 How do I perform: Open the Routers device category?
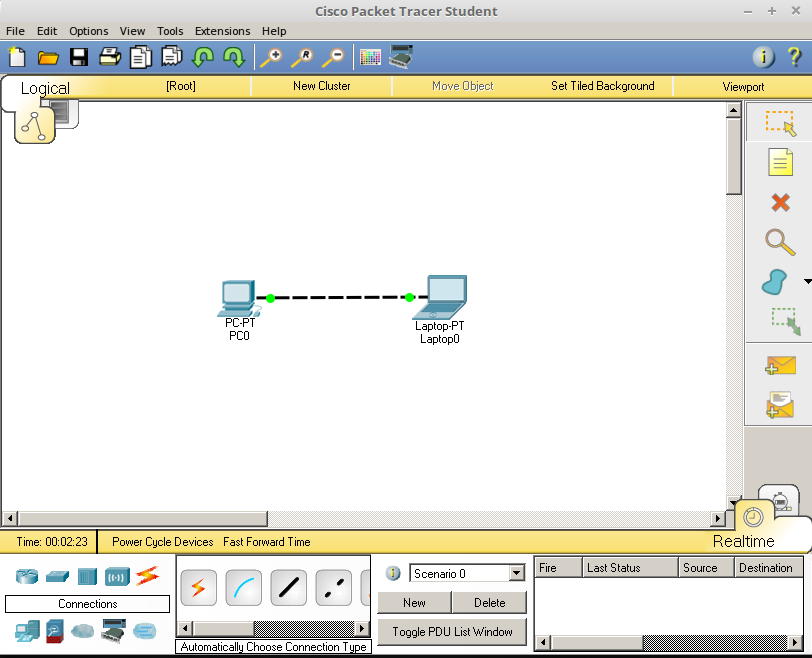25,575
